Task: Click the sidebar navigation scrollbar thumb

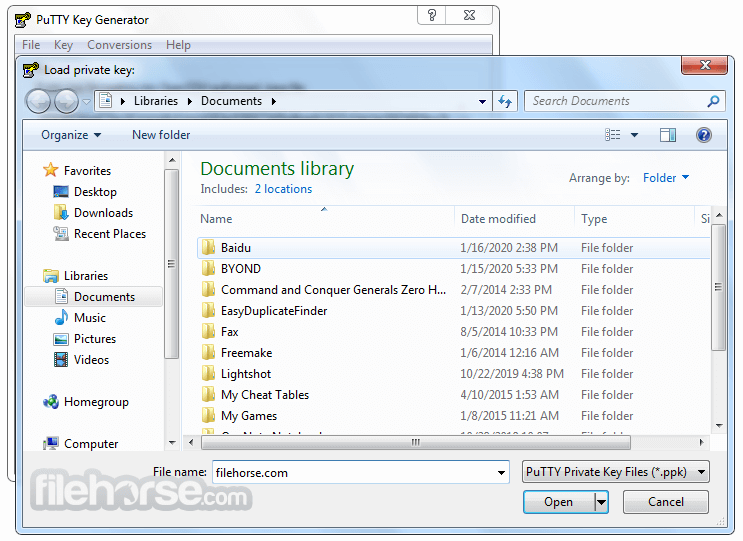Action: 172,264
